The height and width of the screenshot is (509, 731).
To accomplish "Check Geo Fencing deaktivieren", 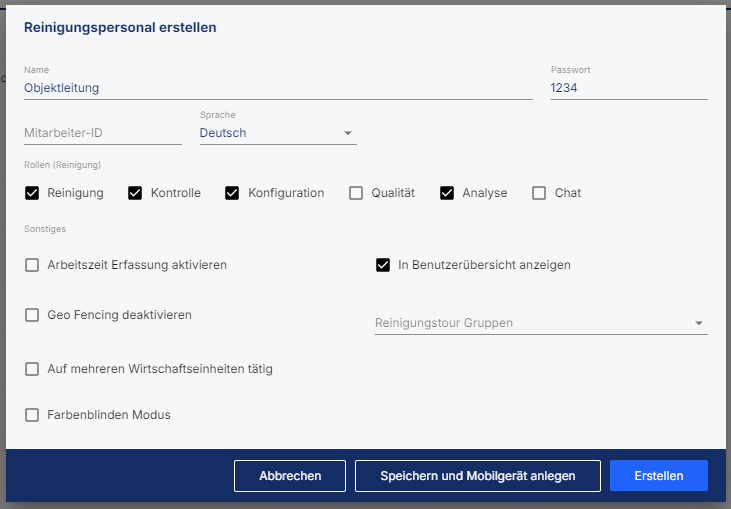I will [x=32, y=315].
